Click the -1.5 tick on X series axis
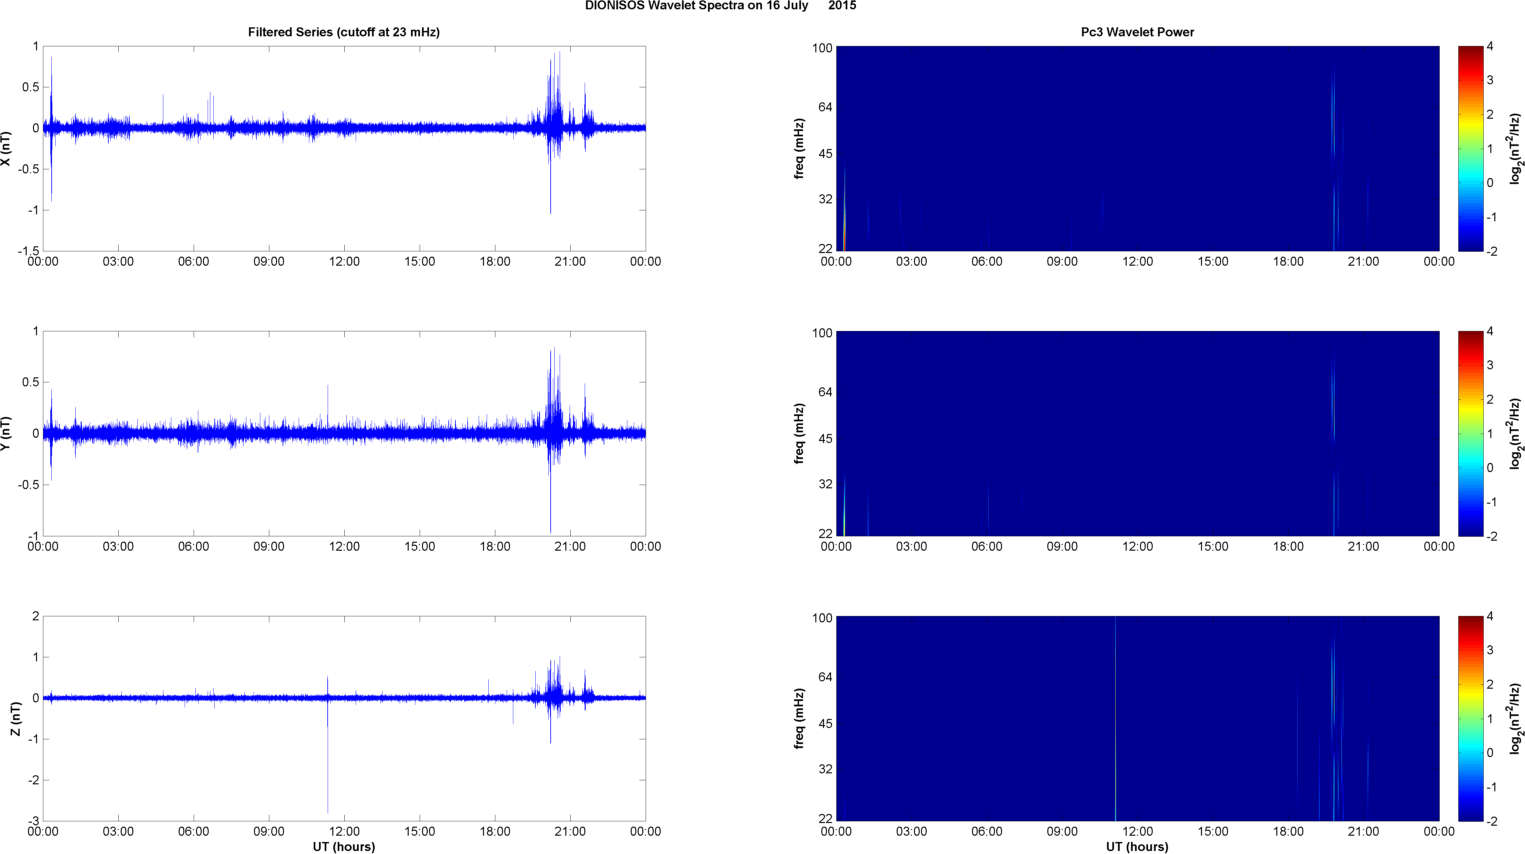This screenshot has width=1525, height=854. (29, 251)
